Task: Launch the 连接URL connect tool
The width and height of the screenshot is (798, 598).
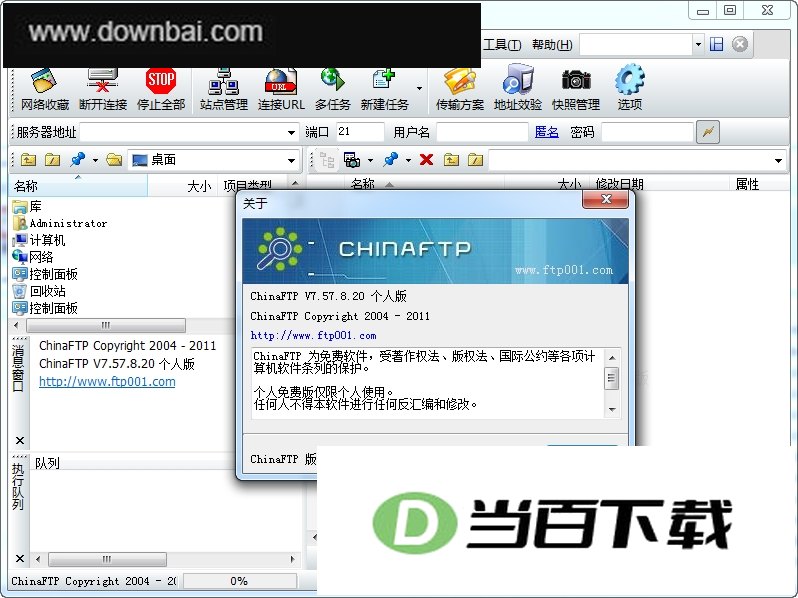Action: coord(281,90)
